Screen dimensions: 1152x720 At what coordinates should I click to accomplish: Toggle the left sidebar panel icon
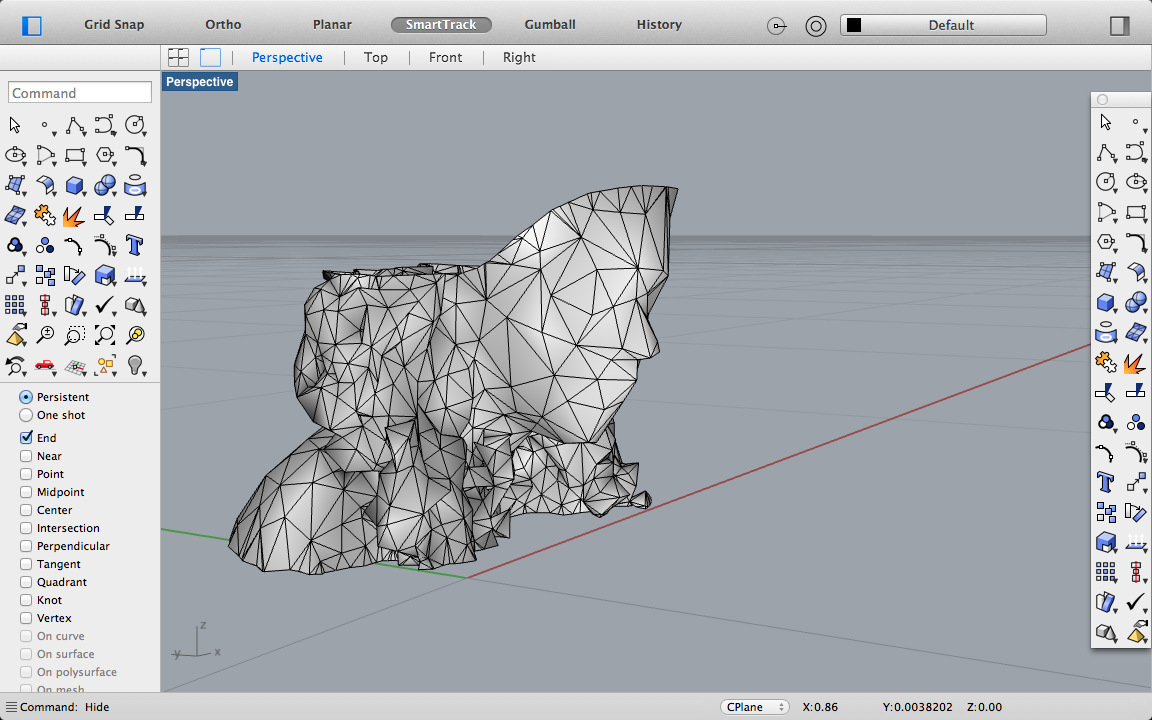pos(32,25)
